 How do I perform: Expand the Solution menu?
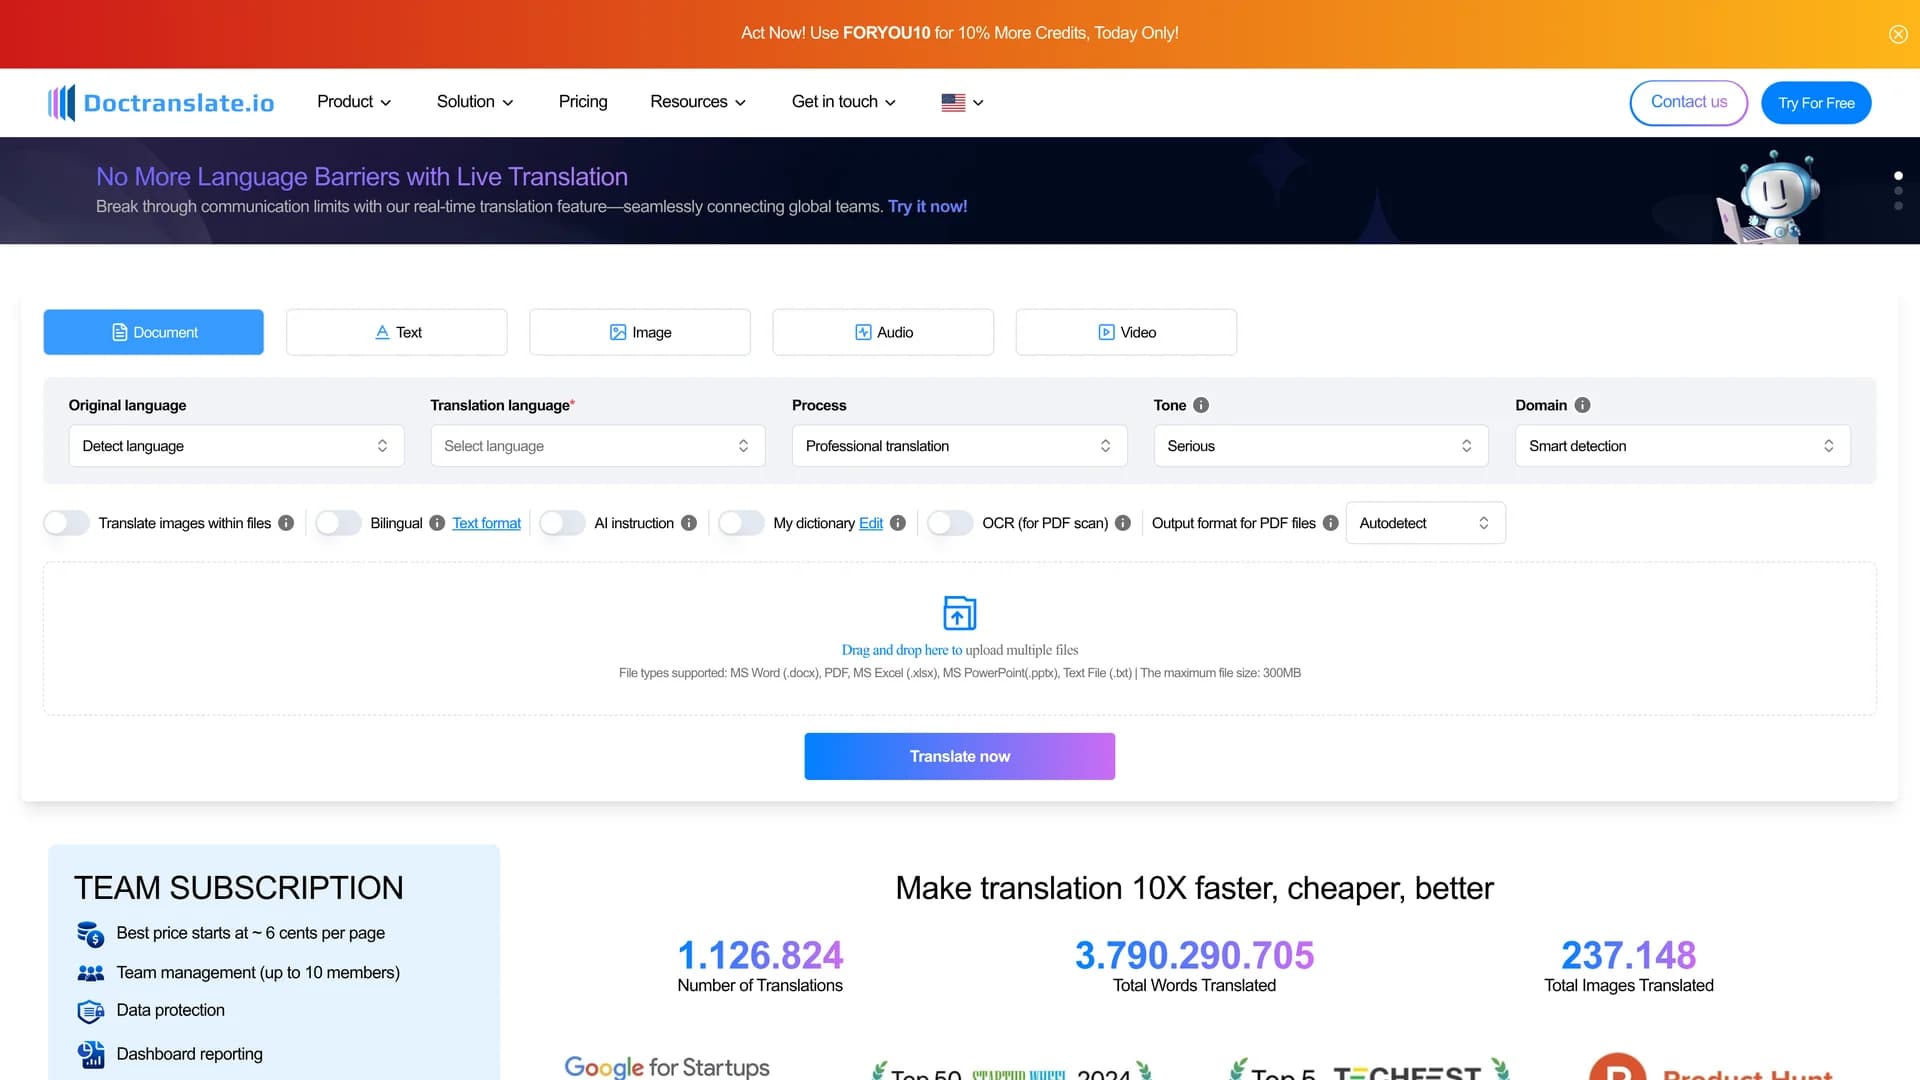[475, 102]
